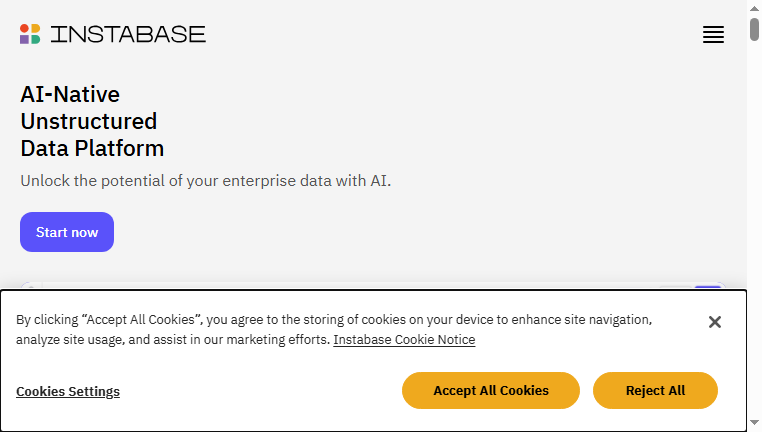Click the INSTABASE wordmark text
The image size is (762, 432).
coord(128,34)
